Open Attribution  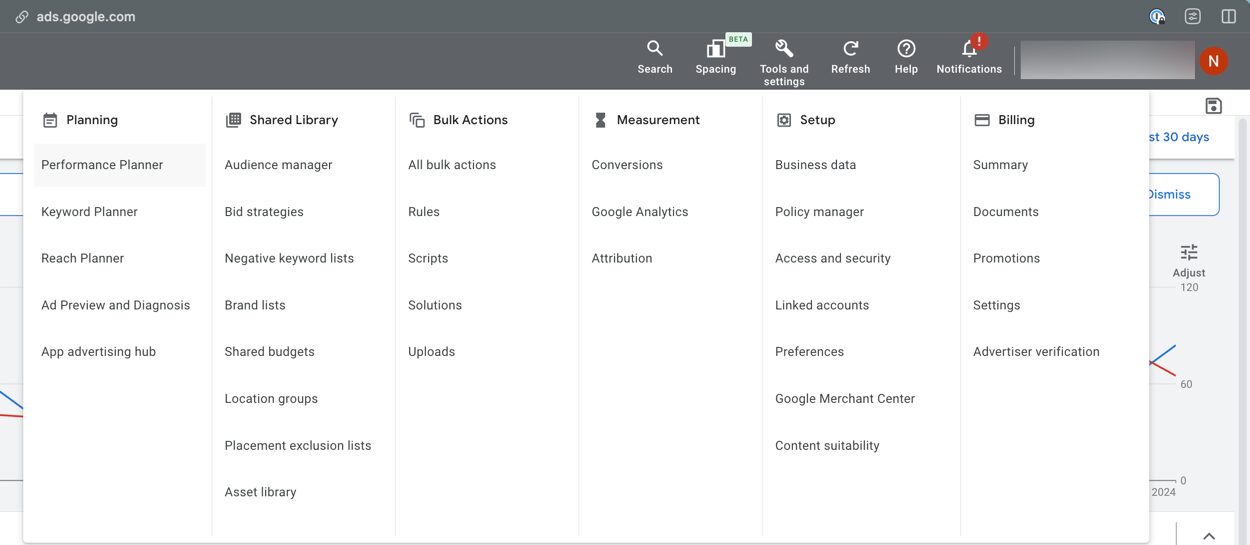(x=622, y=258)
